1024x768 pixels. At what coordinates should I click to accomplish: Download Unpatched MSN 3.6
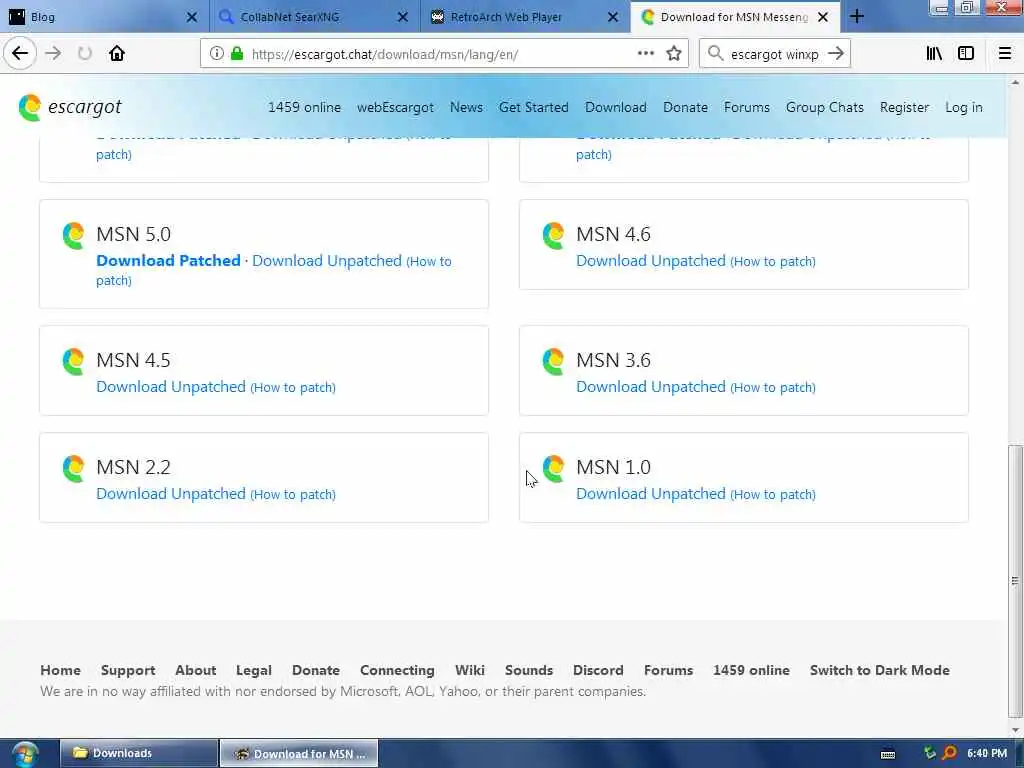[x=650, y=387]
